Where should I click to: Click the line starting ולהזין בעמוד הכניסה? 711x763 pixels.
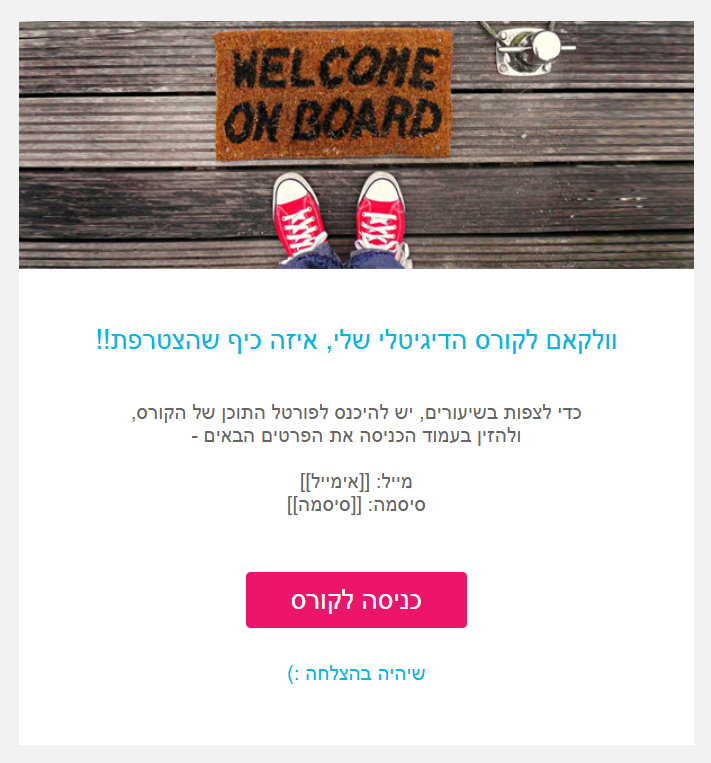[356, 436]
